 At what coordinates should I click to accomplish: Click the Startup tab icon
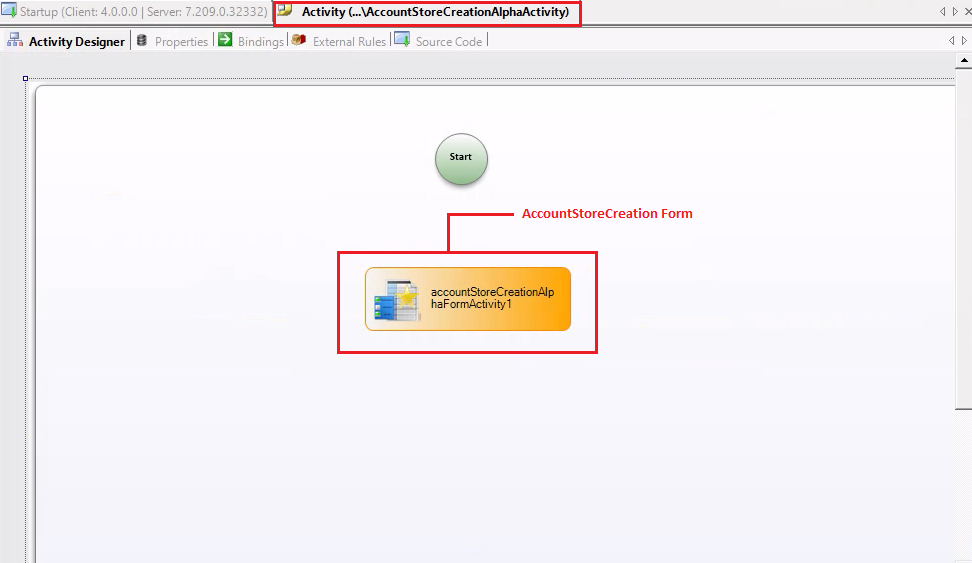pyautogui.click(x=9, y=11)
